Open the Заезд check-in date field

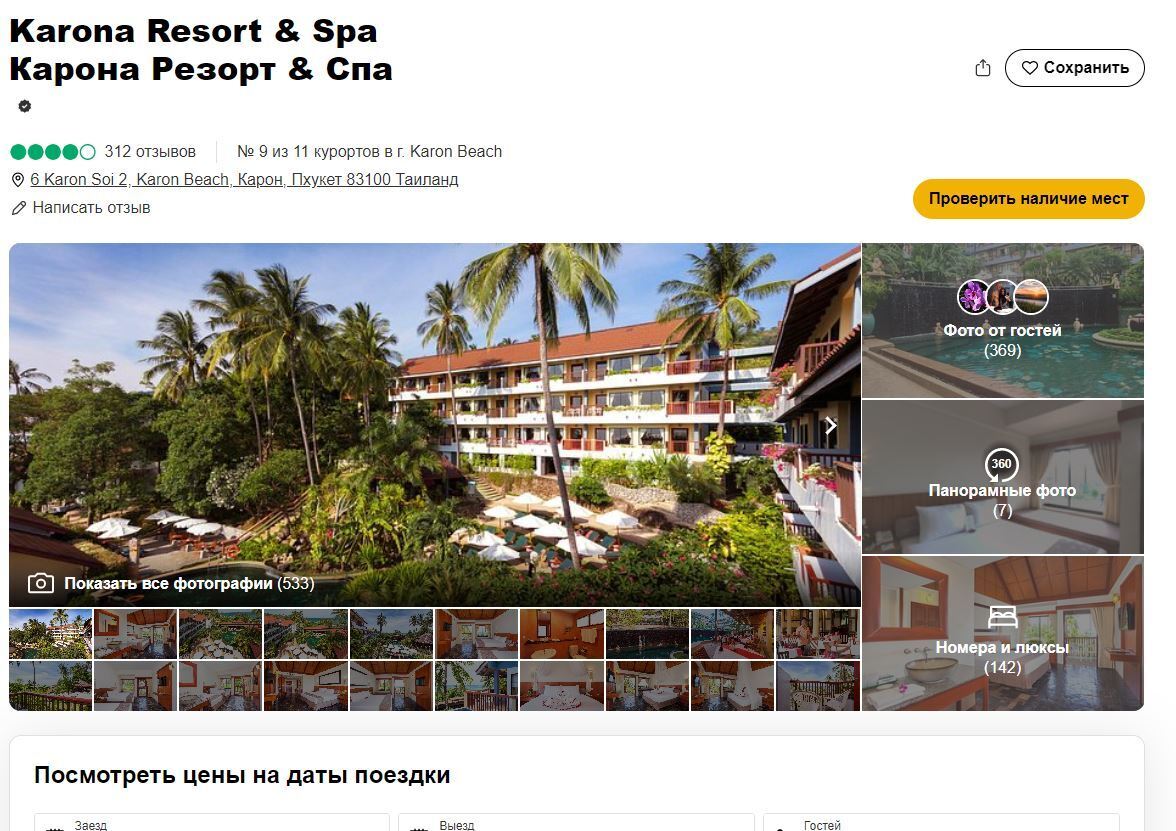point(212,823)
